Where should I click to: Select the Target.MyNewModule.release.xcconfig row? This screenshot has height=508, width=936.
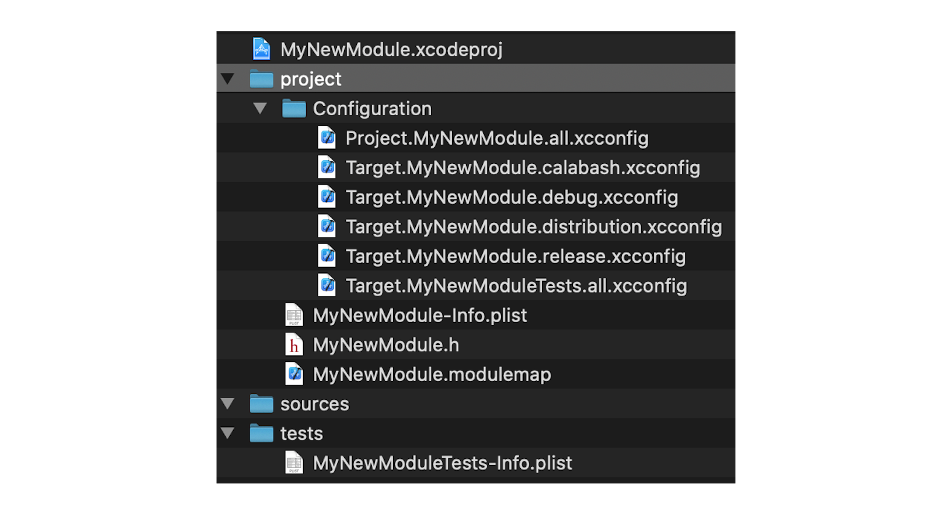(515, 256)
